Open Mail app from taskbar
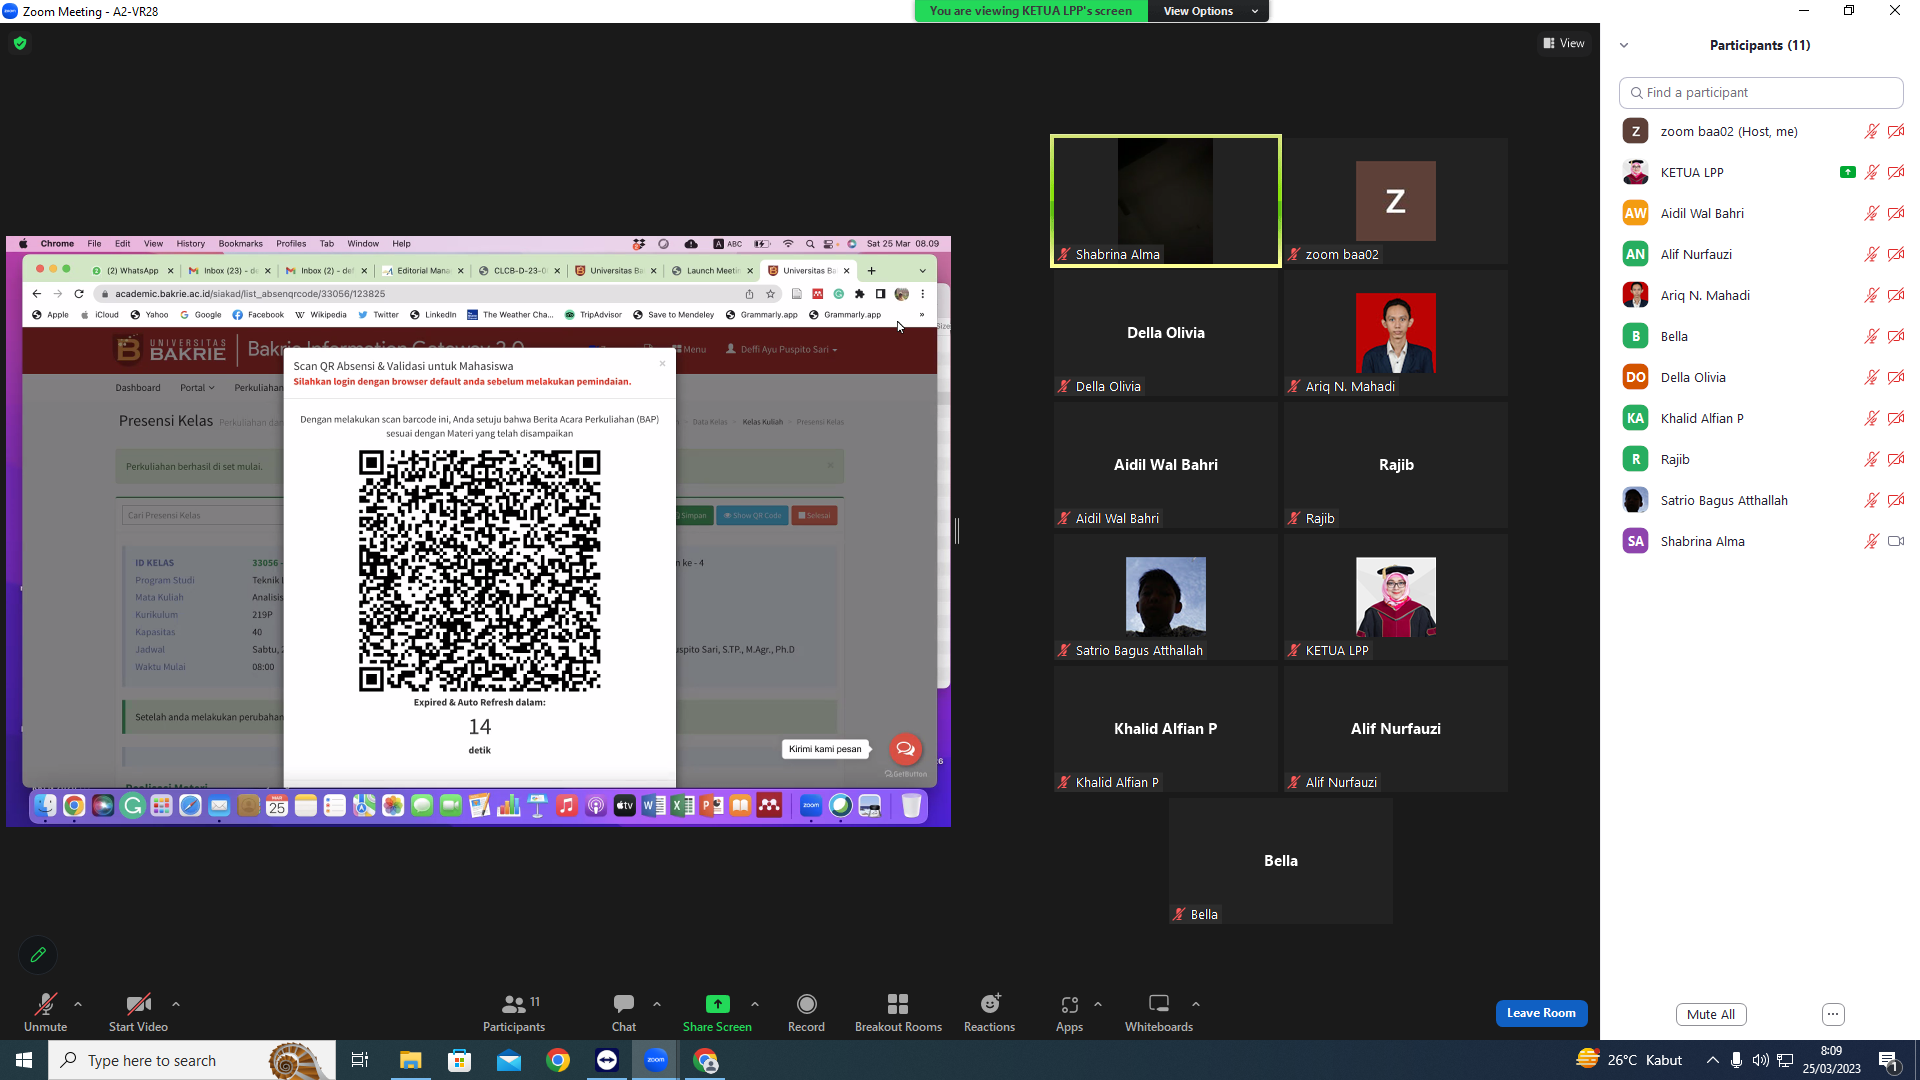1920x1080 pixels. (x=509, y=1060)
